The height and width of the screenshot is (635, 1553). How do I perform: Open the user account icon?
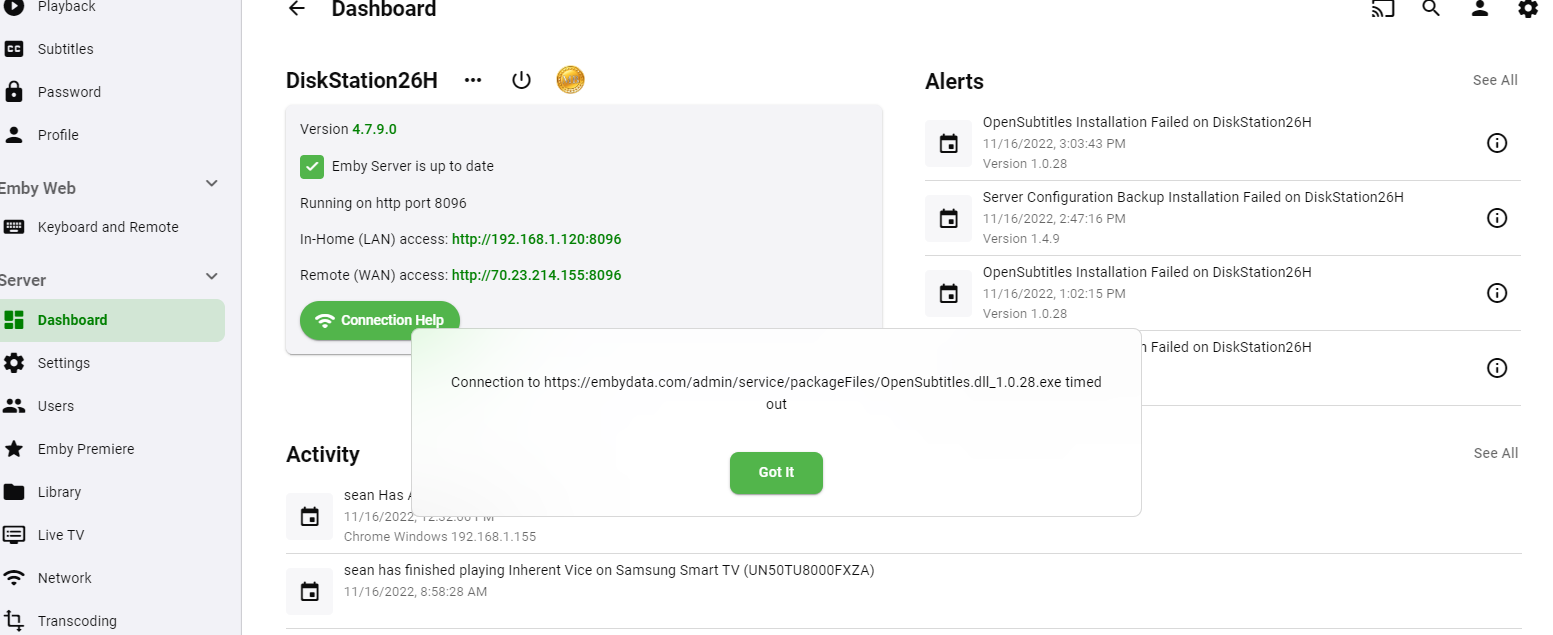[1480, 9]
